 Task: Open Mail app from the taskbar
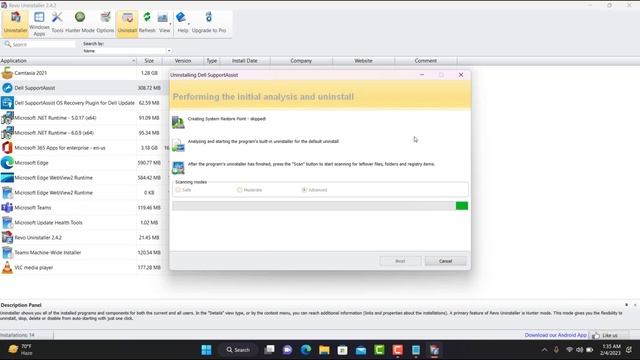pos(361,350)
